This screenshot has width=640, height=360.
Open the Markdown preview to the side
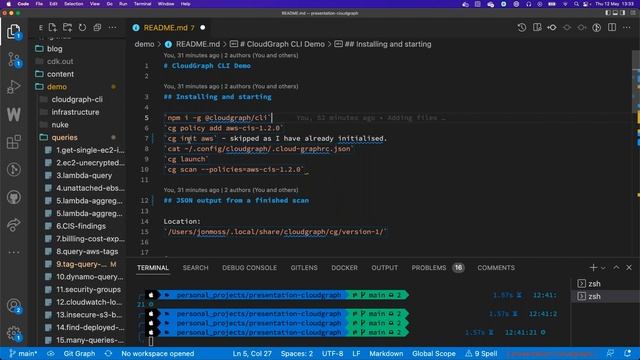[x=537, y=27]
